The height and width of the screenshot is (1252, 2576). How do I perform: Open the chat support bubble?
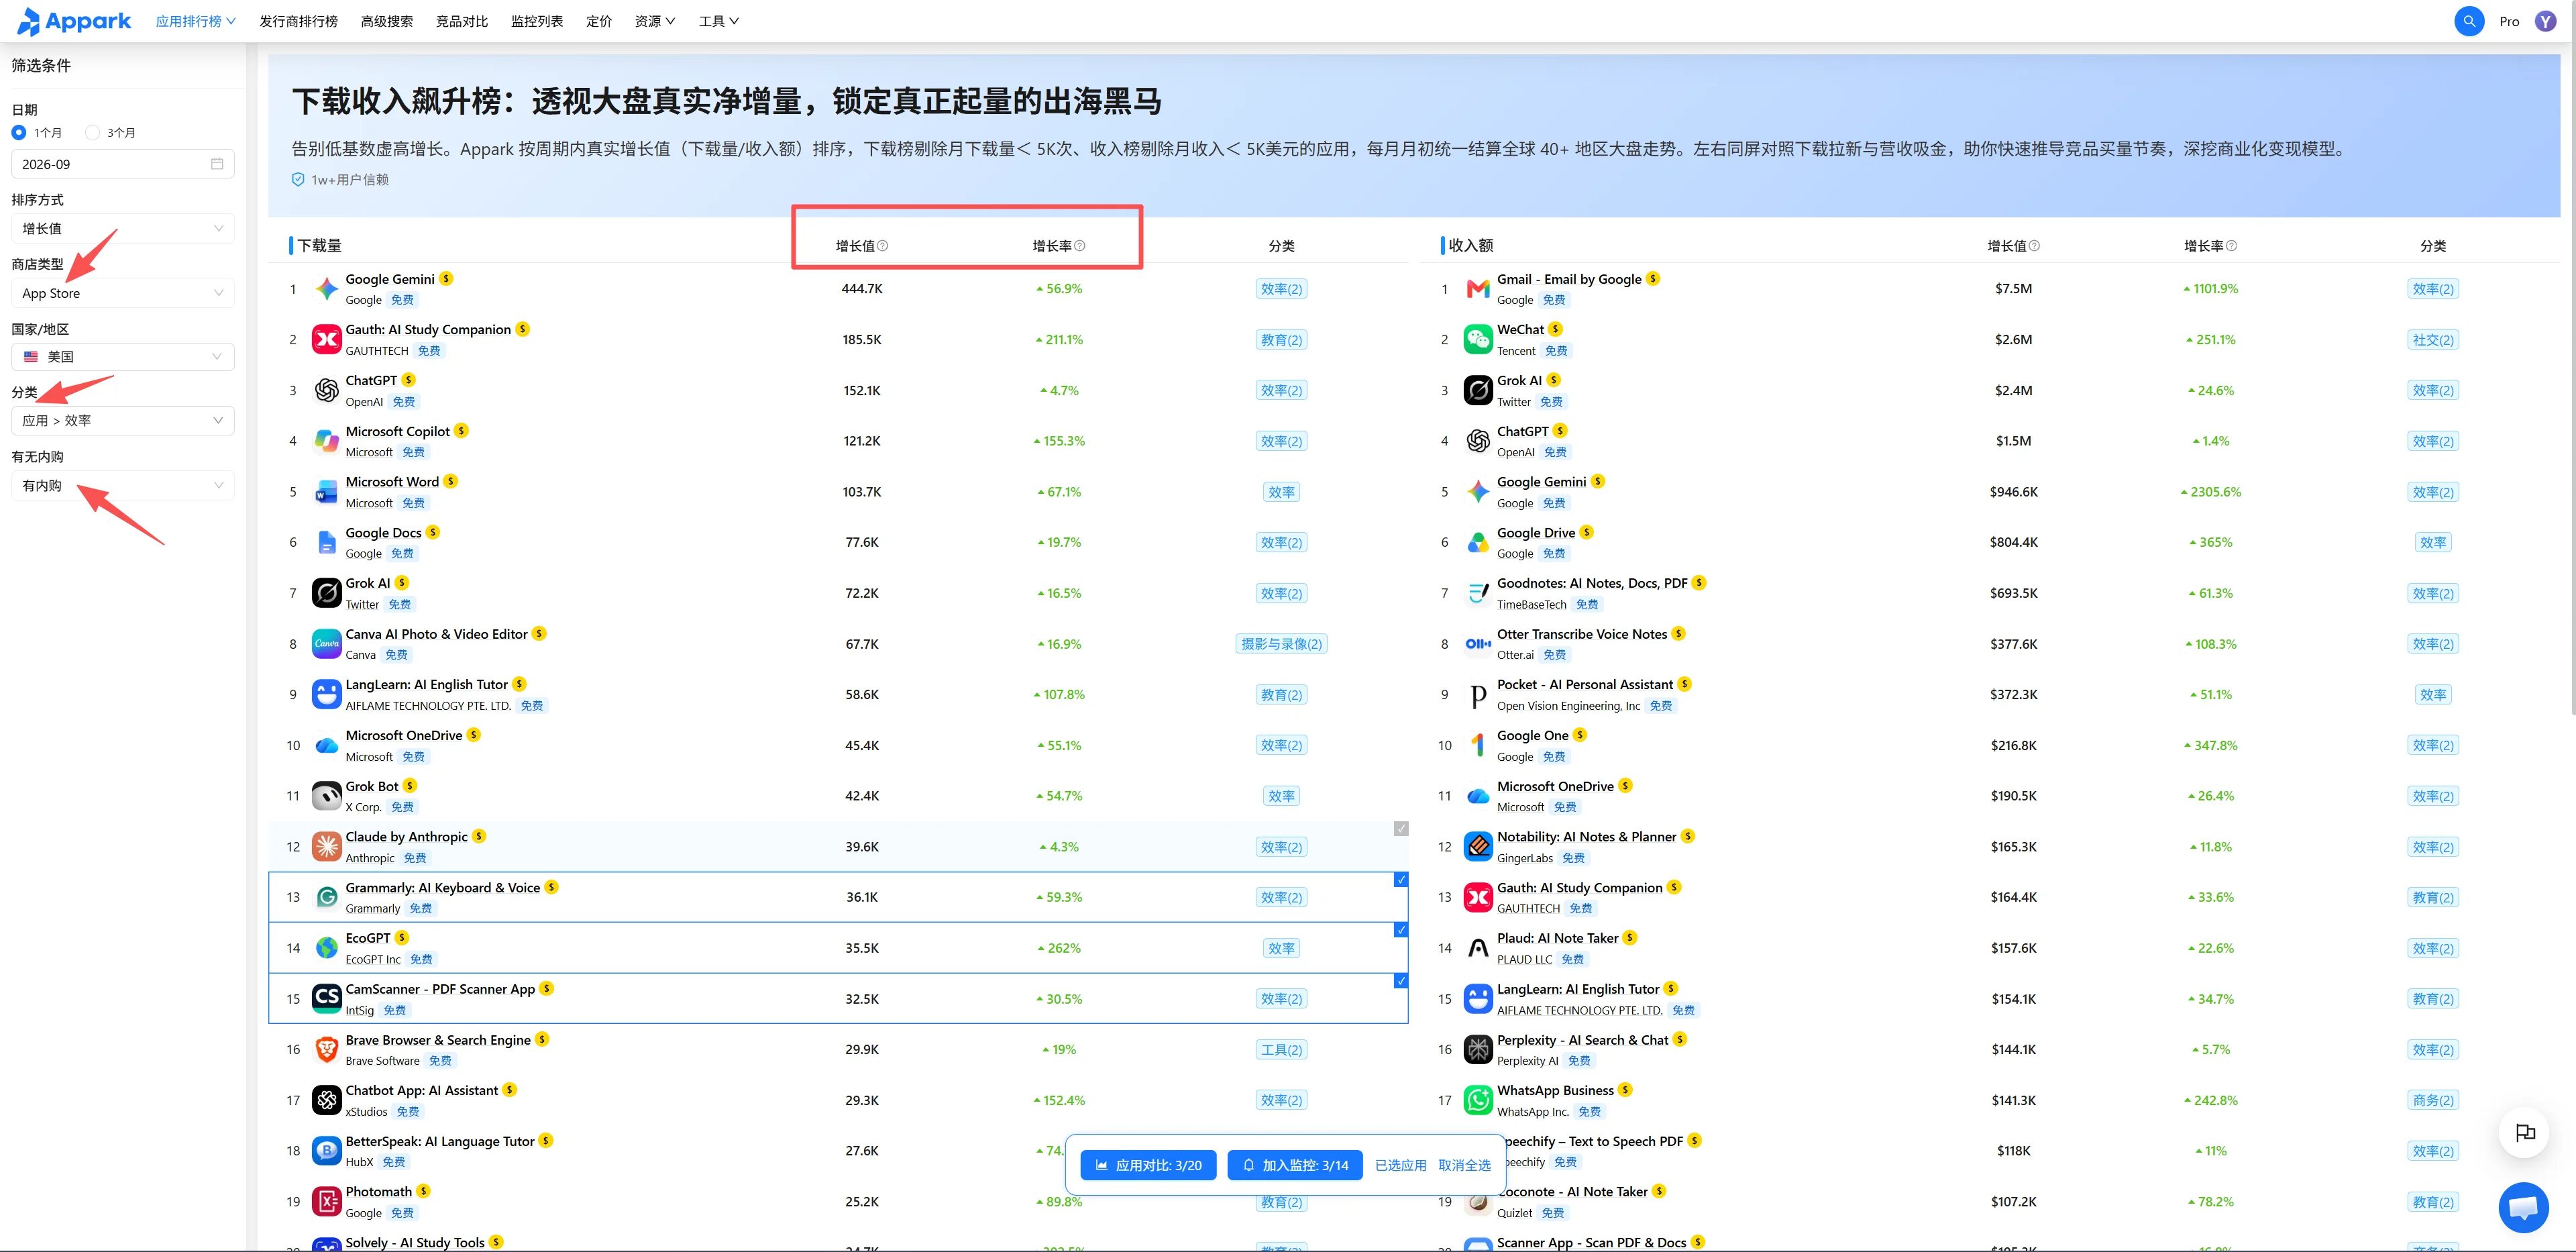click(x=2523, y=1207)
